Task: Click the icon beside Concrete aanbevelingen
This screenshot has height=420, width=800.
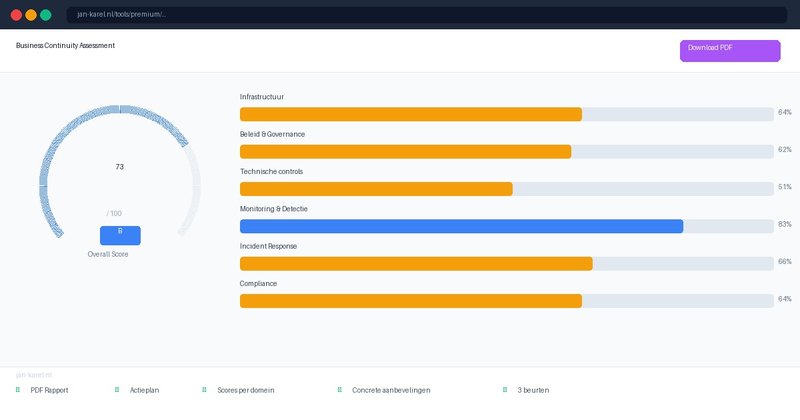Action: click(339, 390)
